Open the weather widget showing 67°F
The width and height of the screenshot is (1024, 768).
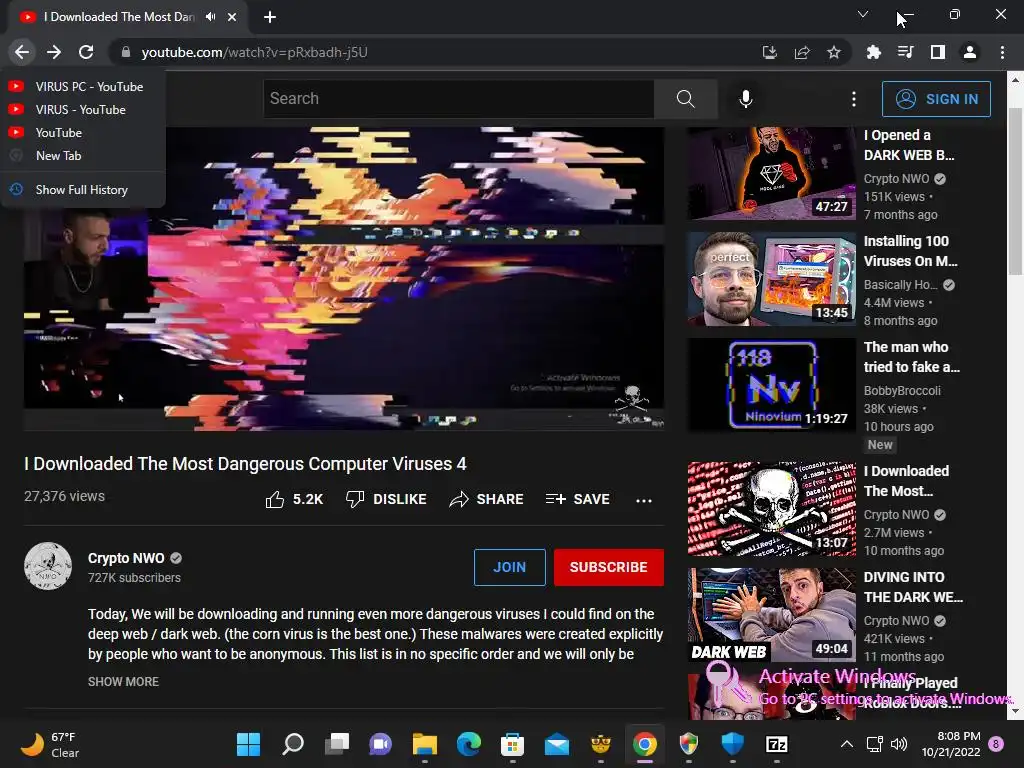click(x=50, y=744)
